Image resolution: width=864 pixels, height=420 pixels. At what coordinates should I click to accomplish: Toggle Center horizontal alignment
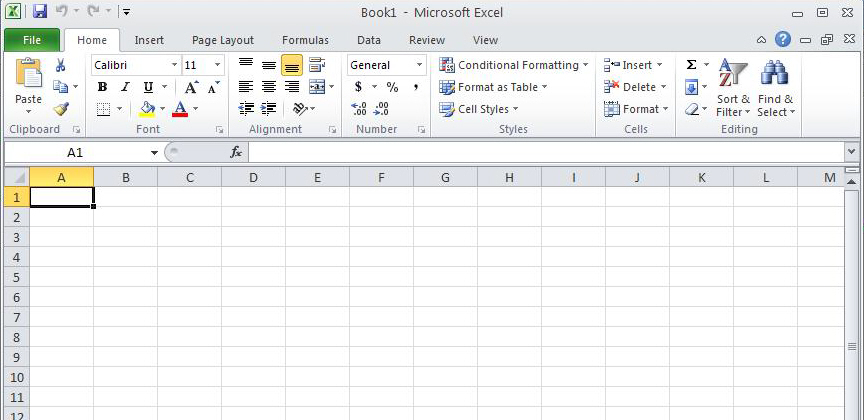point(269,87)
